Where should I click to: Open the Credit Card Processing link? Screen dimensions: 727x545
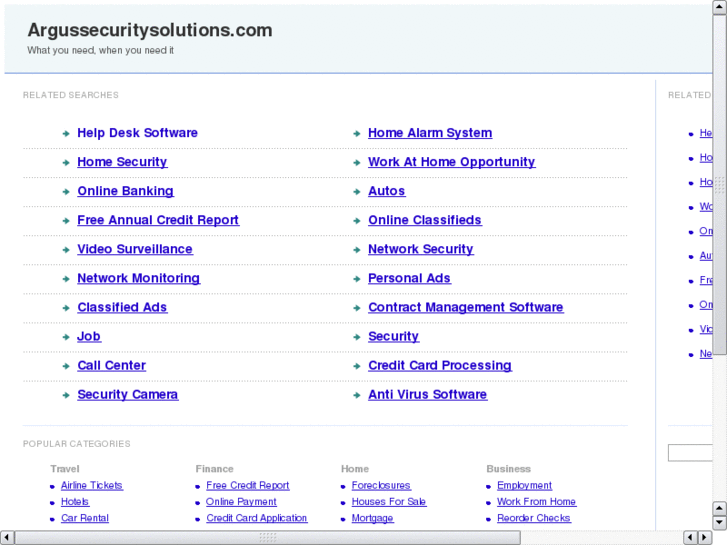coord(439,366)
